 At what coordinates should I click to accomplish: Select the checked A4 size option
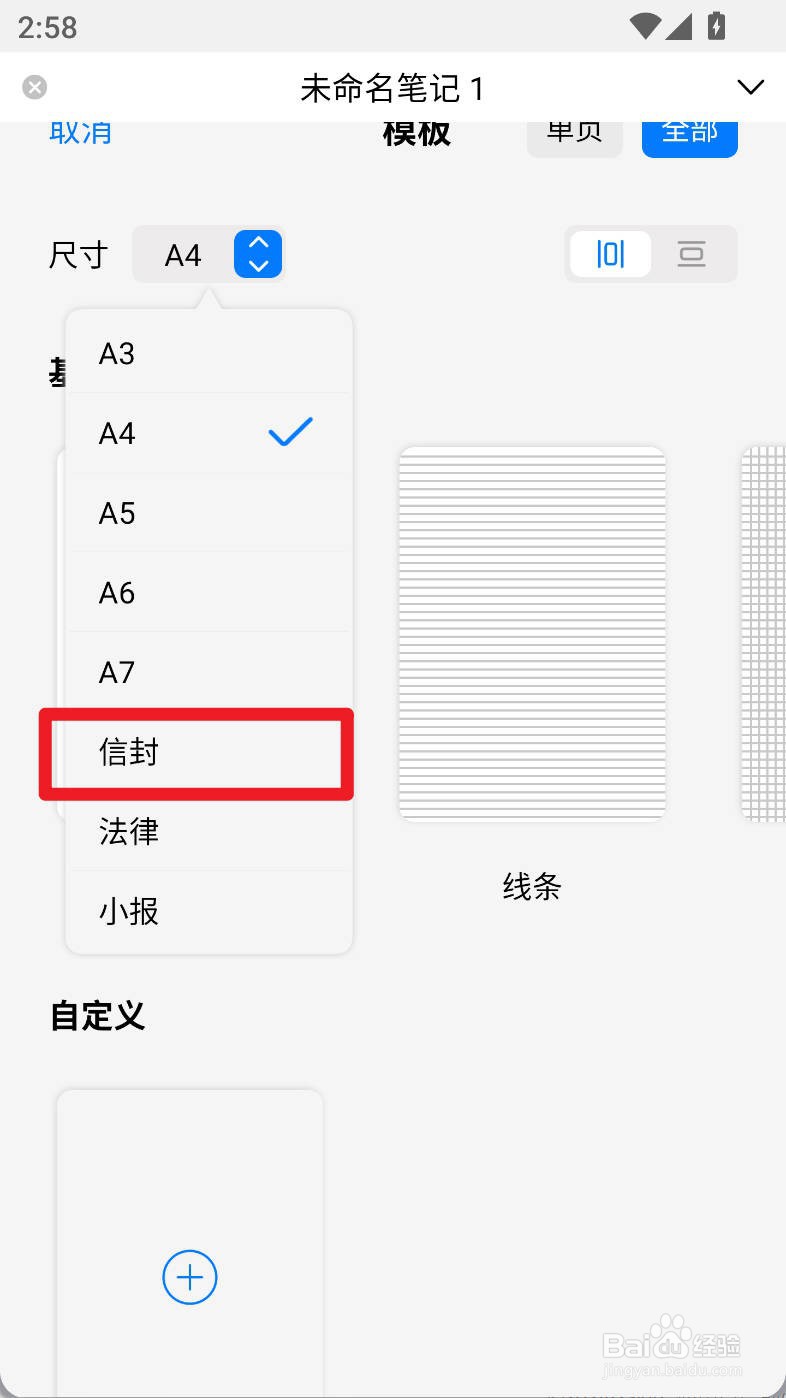pos(209,433)
